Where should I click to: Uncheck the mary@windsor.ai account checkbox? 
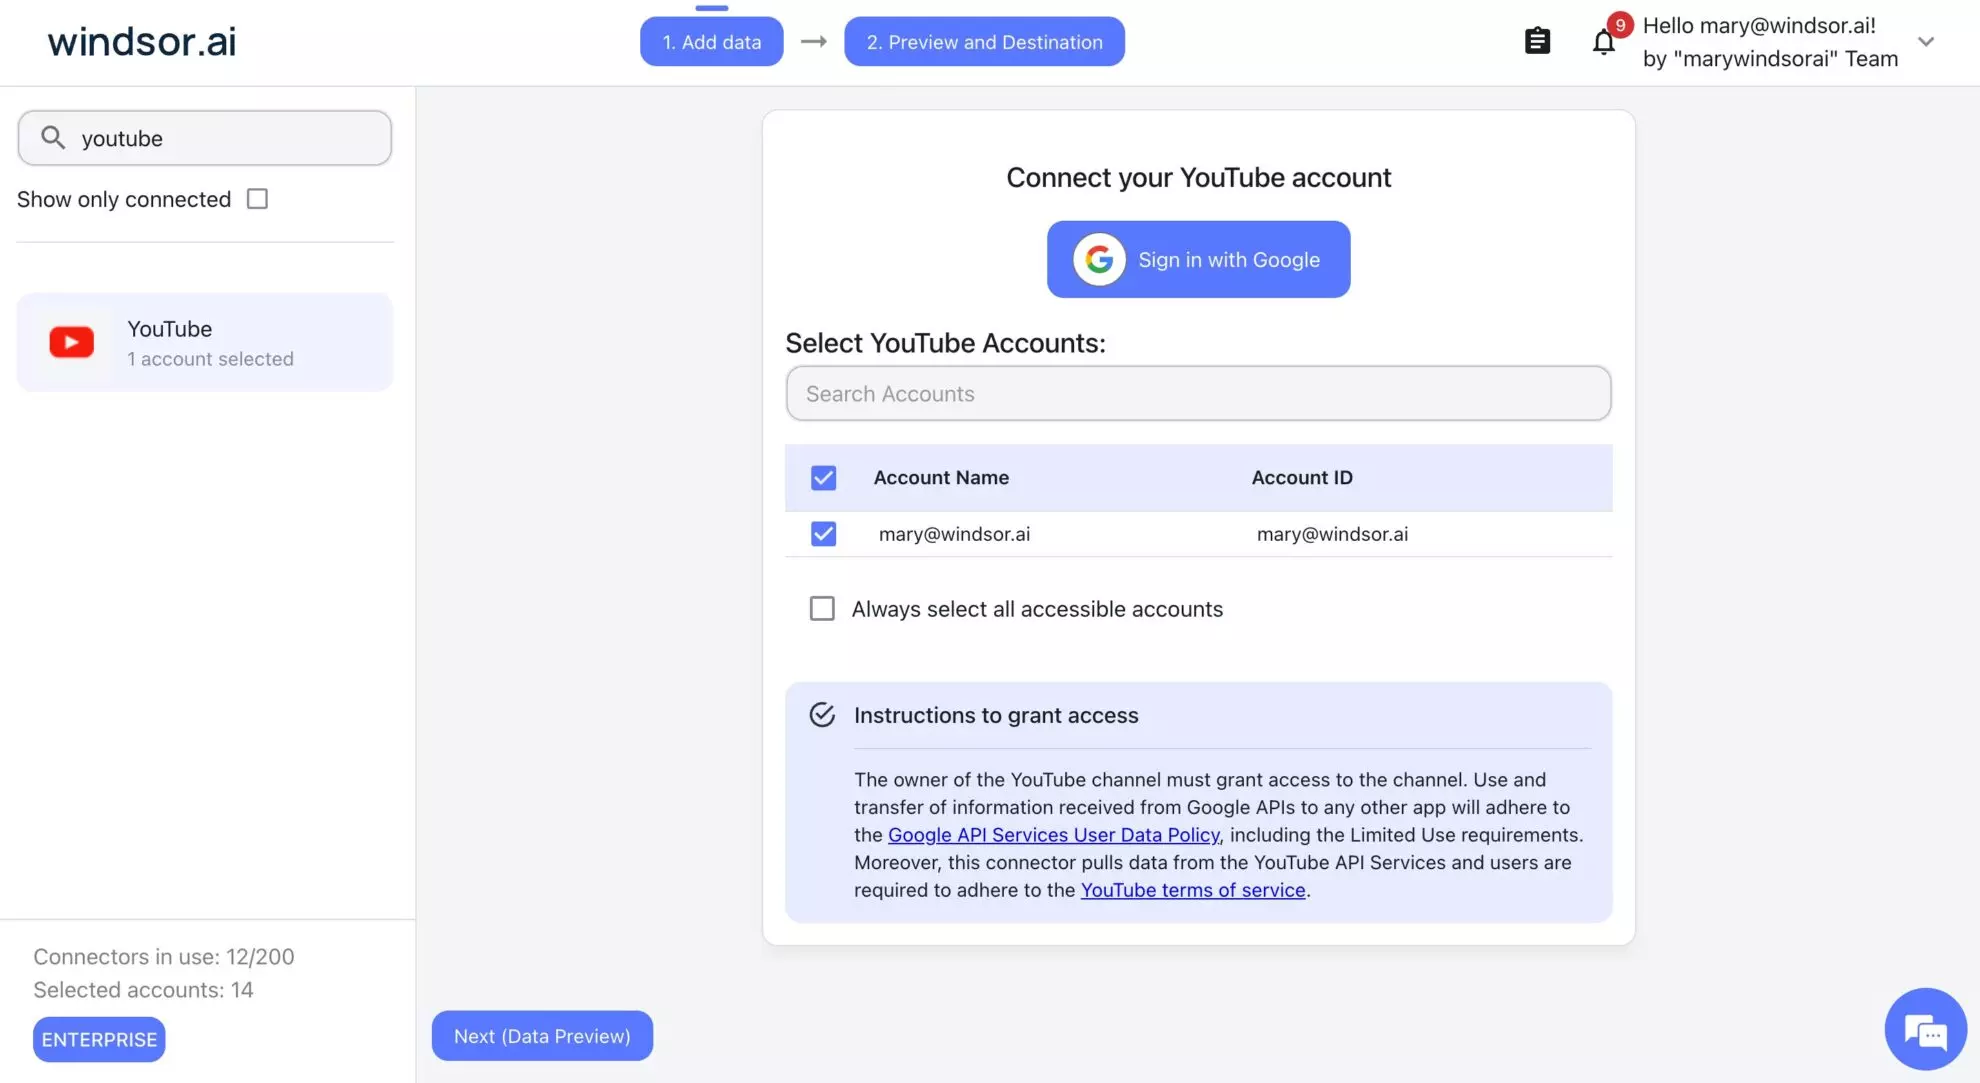pyautogui.click(x=823, y=534)
